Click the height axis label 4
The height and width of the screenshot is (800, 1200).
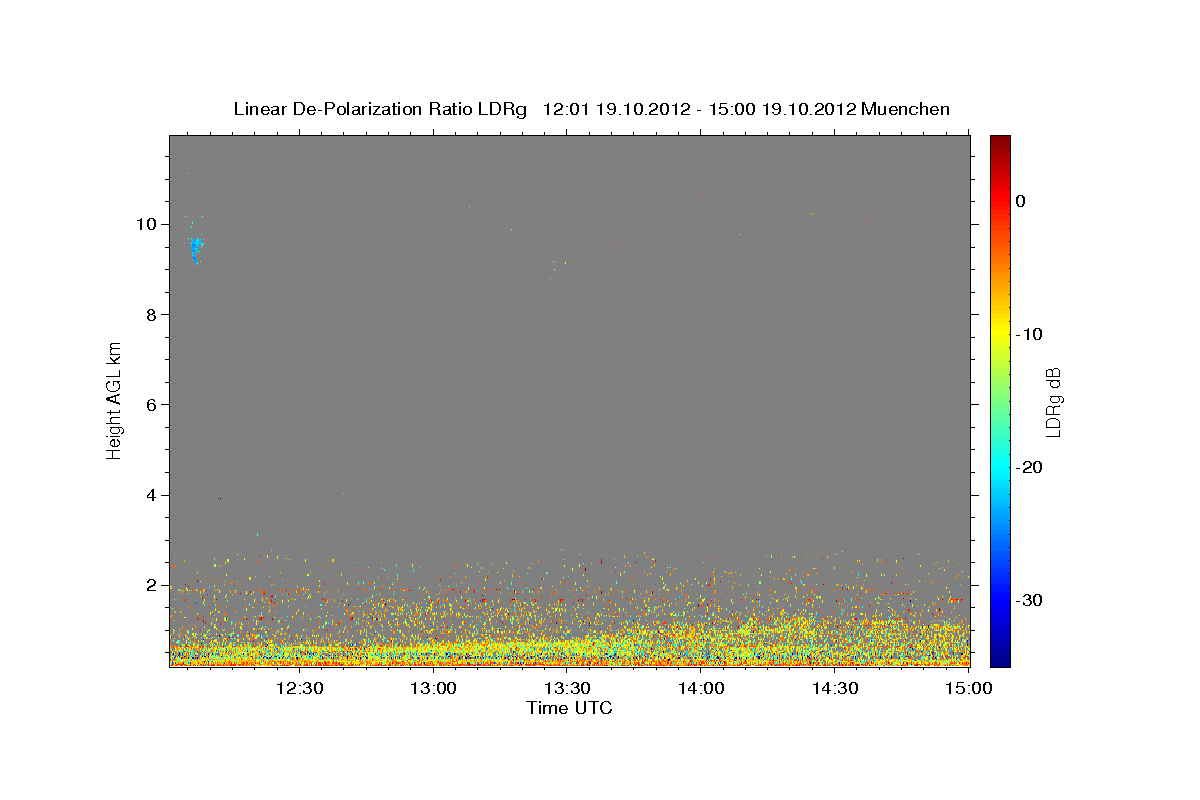coord(151,495)
